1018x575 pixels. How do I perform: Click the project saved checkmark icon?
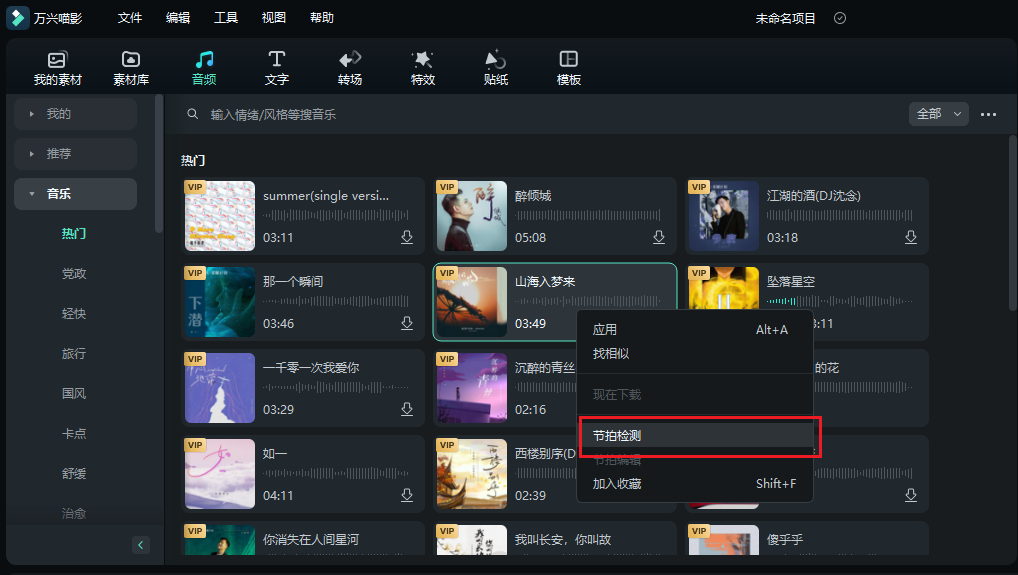pyautogui.click(x=839, y=18)
